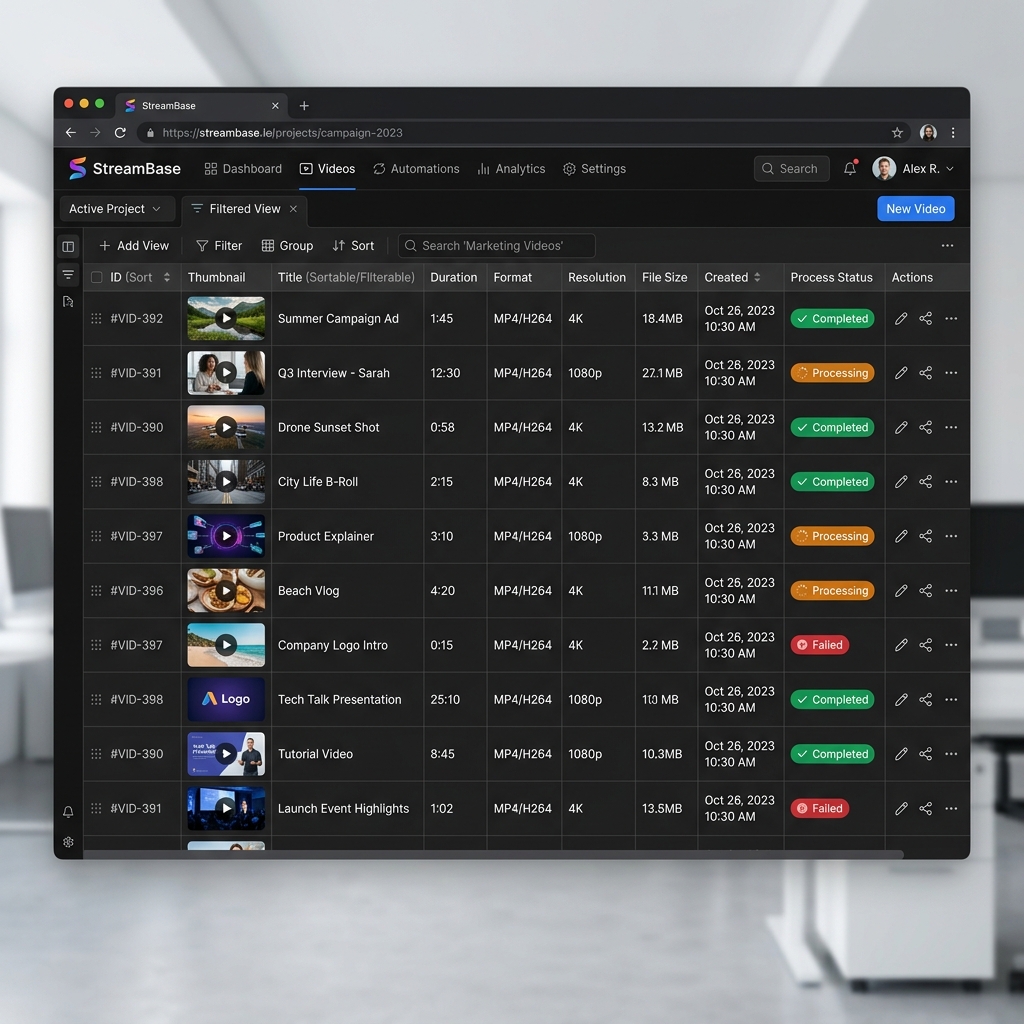This screenshot has width=1024, height=1024.
Task: Open the Analytics tab
Action: pos(511,168)
